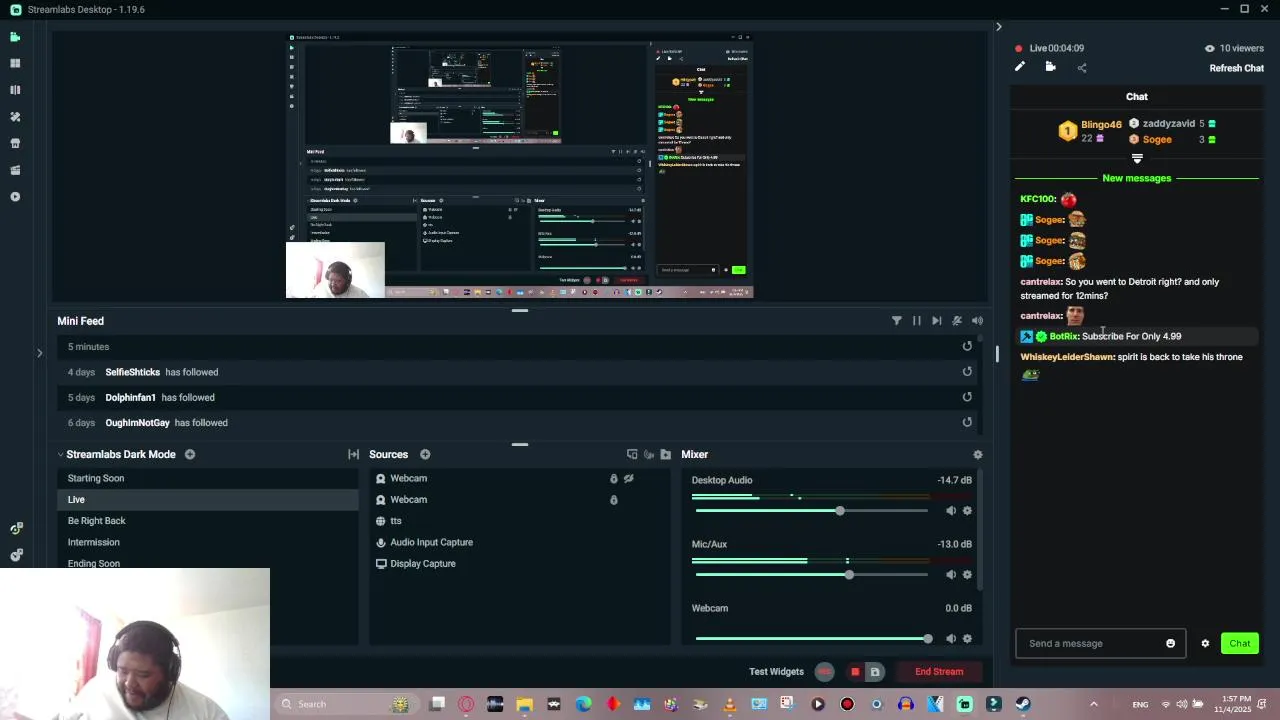Viewport: 1280px width, 720px height.
Task: Select the Be Right Back scene
Action: click(208, 521)
